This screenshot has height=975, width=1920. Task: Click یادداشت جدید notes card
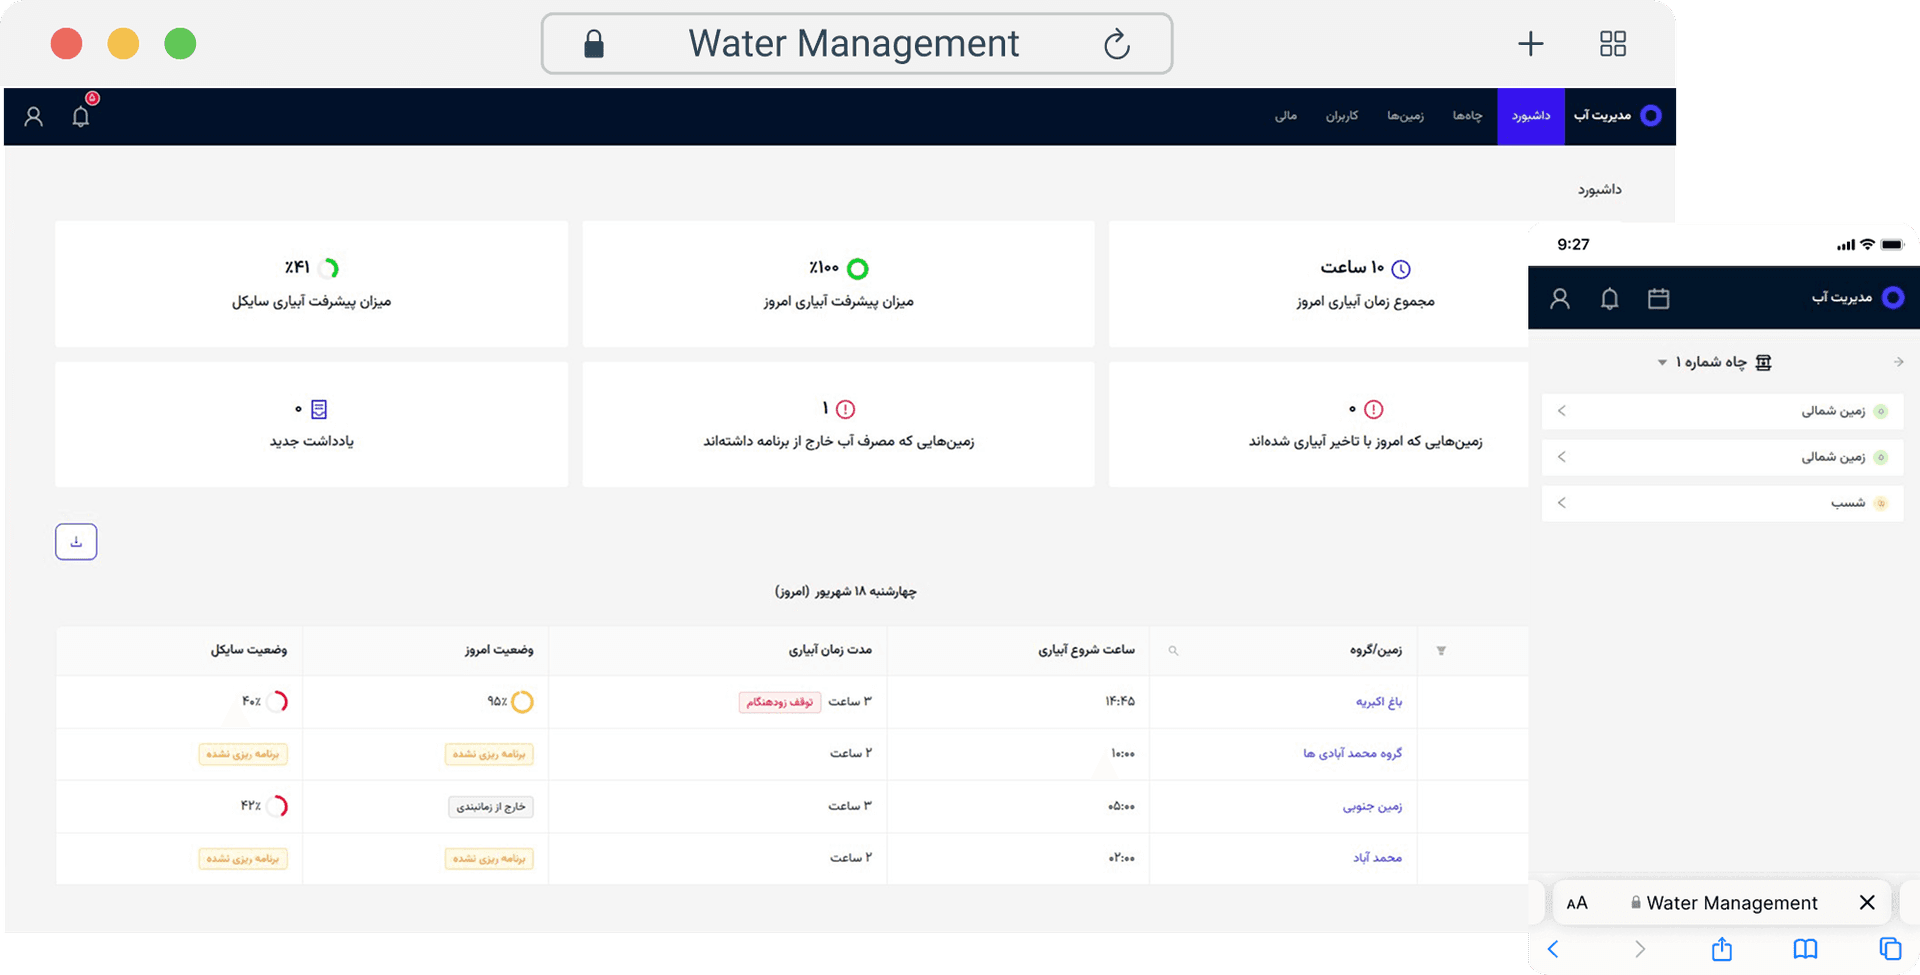[311, 424]
